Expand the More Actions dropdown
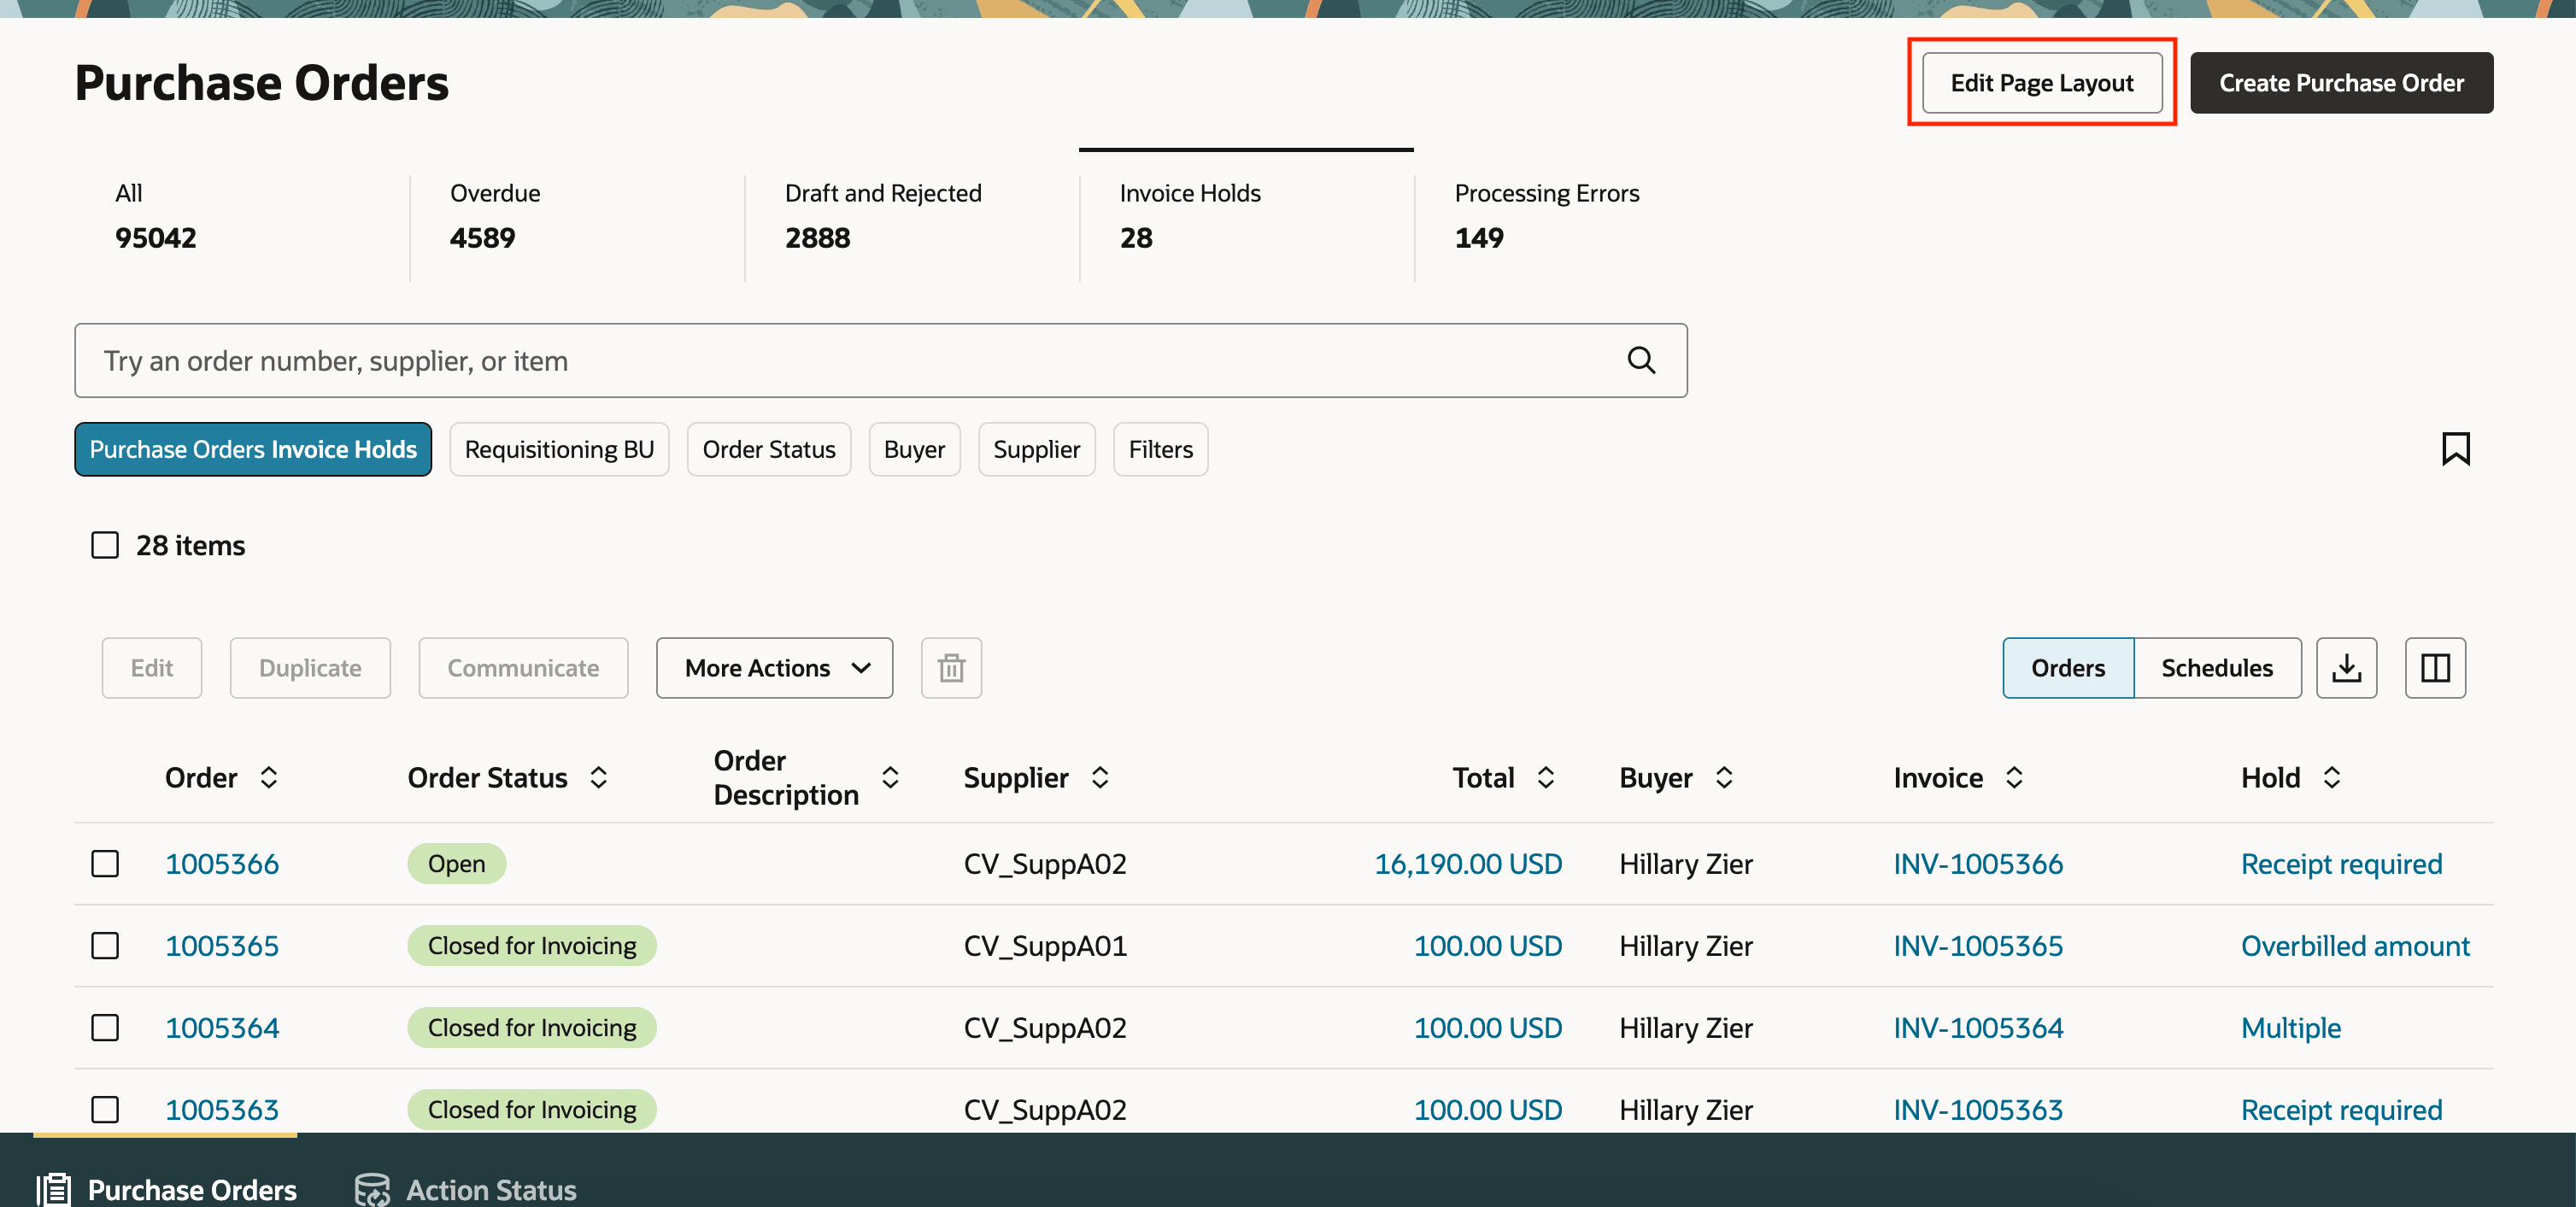This screenshot has height=1207, width=2576. [774, 668]
